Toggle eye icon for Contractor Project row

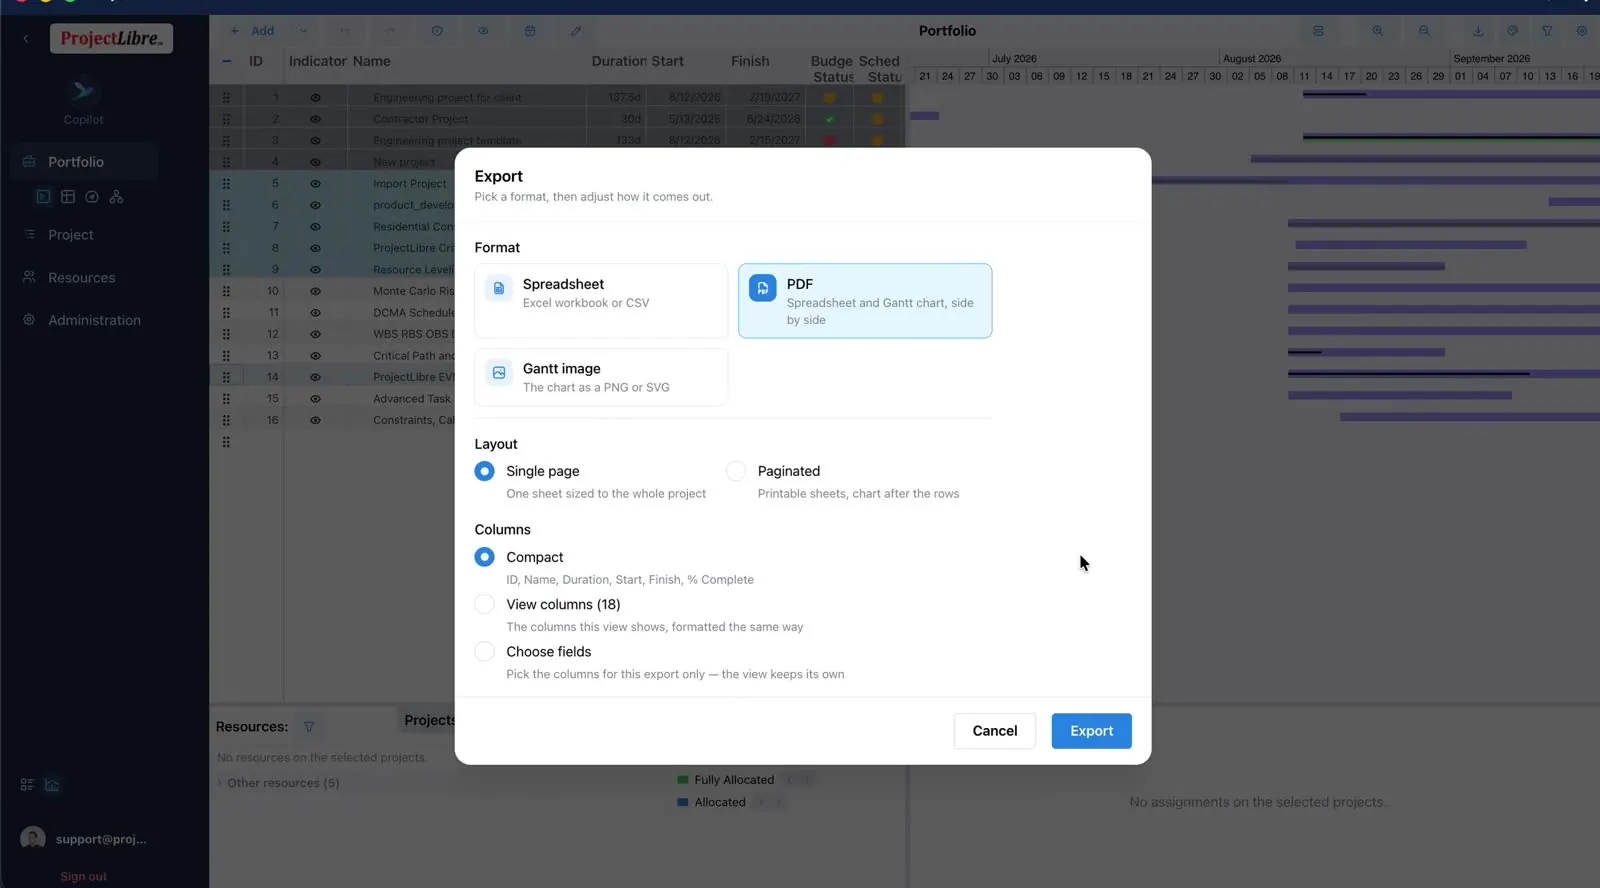pos(315,119)
